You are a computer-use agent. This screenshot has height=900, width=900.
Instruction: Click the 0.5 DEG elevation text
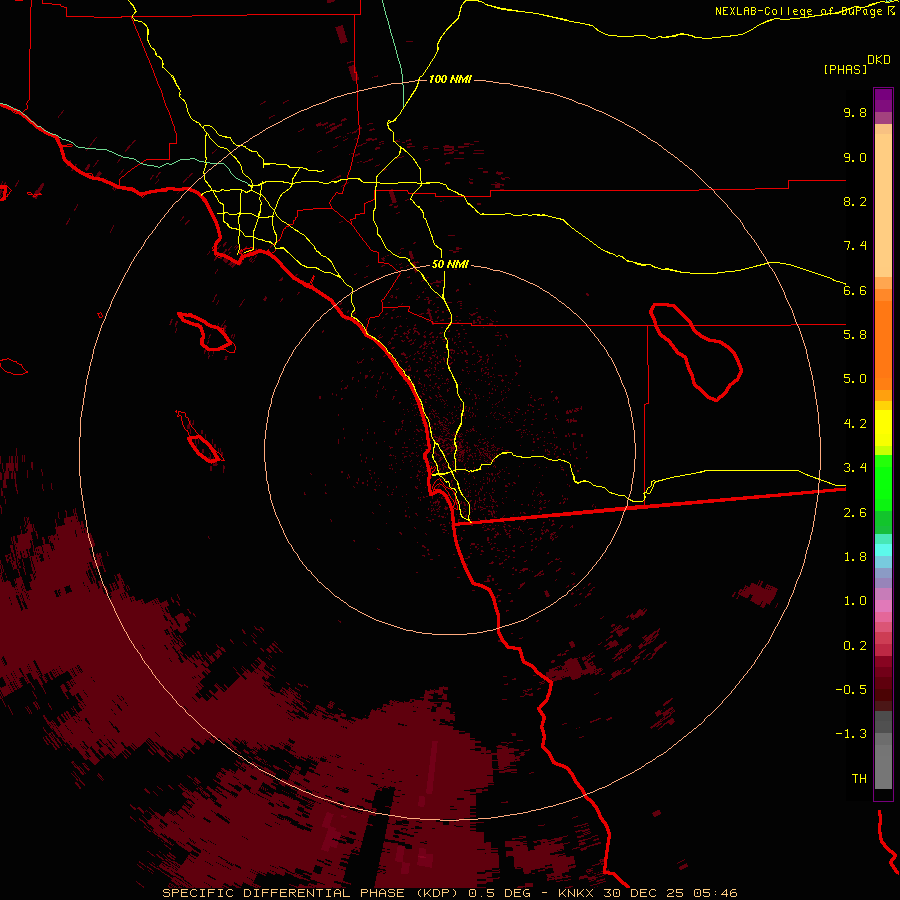[499, 893]
